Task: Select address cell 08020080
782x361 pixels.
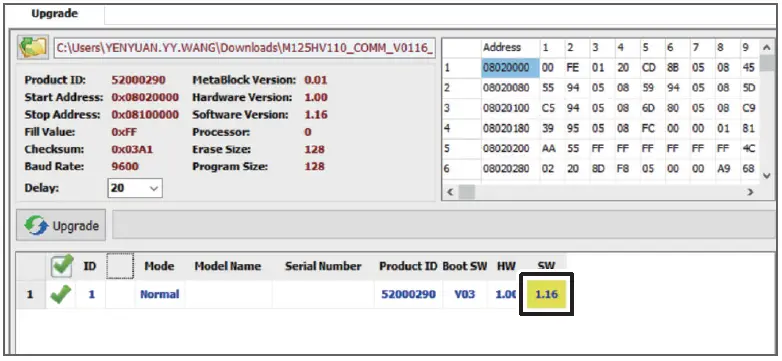Action: (x=510, y=88)
